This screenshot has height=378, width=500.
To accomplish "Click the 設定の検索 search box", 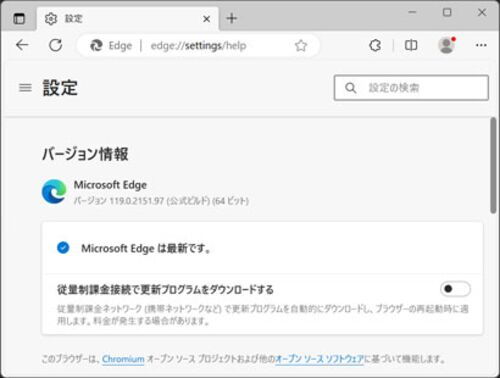I will pyautogui.click(x=411, y=88).
